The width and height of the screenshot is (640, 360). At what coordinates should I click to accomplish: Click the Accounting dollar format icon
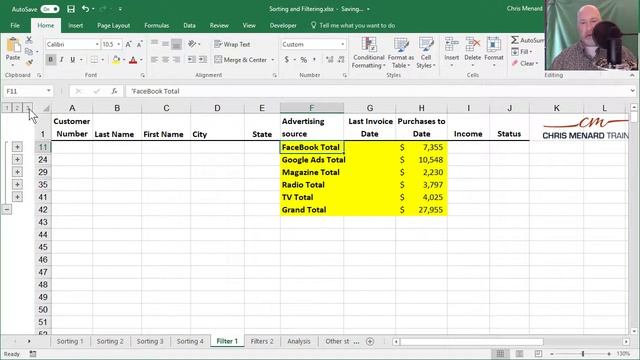pos(287,60)
